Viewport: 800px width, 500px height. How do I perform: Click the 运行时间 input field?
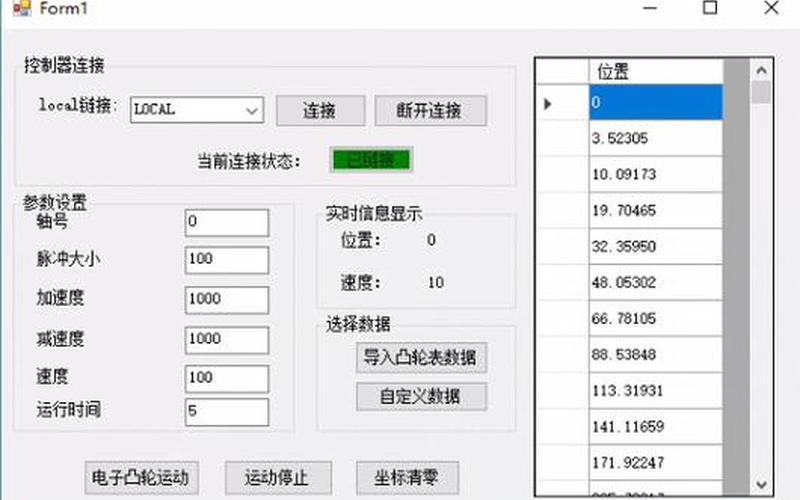[x=227, y=412]
